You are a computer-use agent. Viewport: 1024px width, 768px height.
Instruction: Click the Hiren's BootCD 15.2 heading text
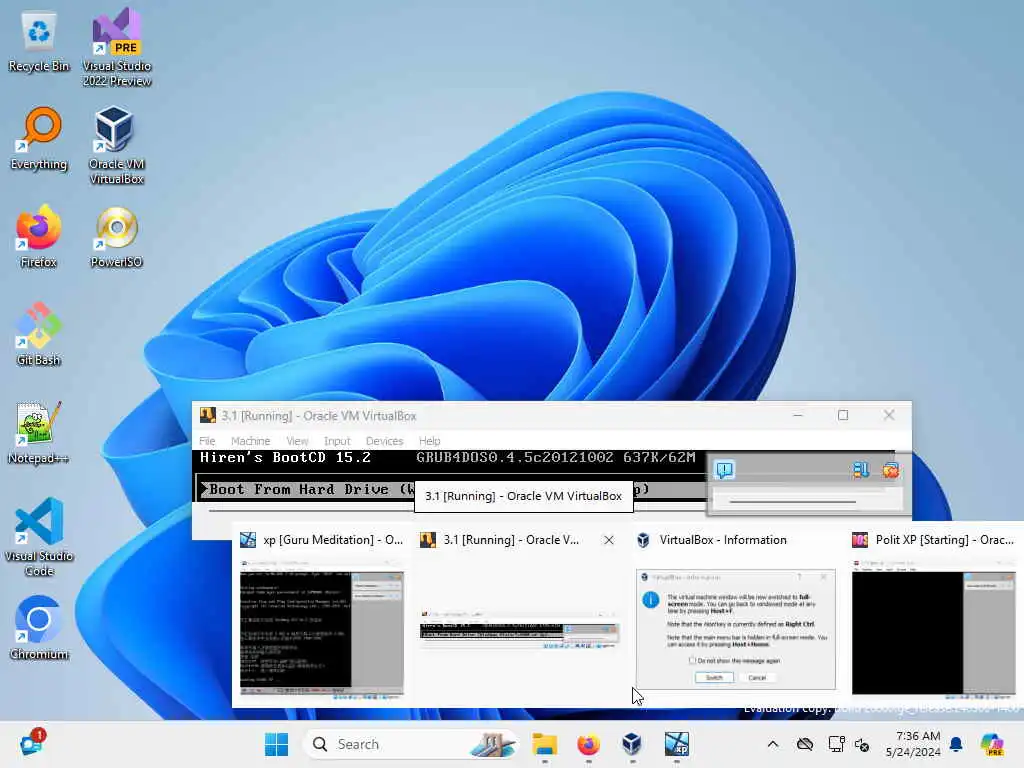point(285,458)
